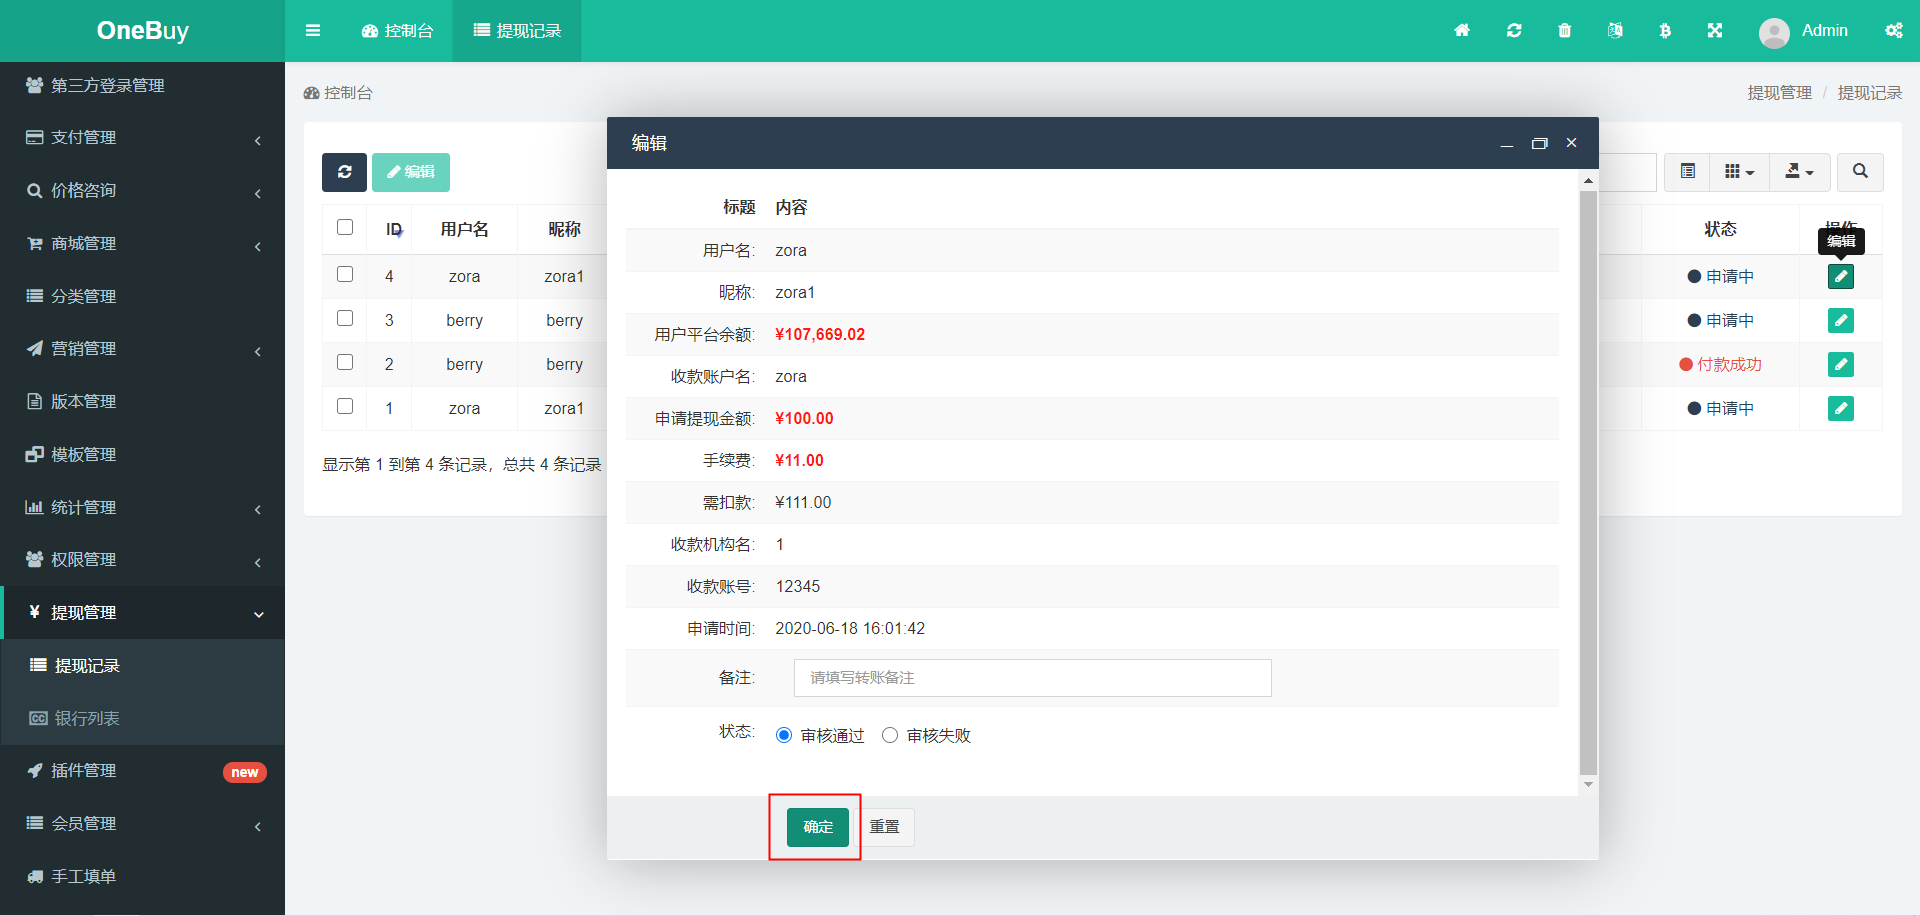Open the export data dropdown
The image size is (1920, 916).
pos(1800,172)
